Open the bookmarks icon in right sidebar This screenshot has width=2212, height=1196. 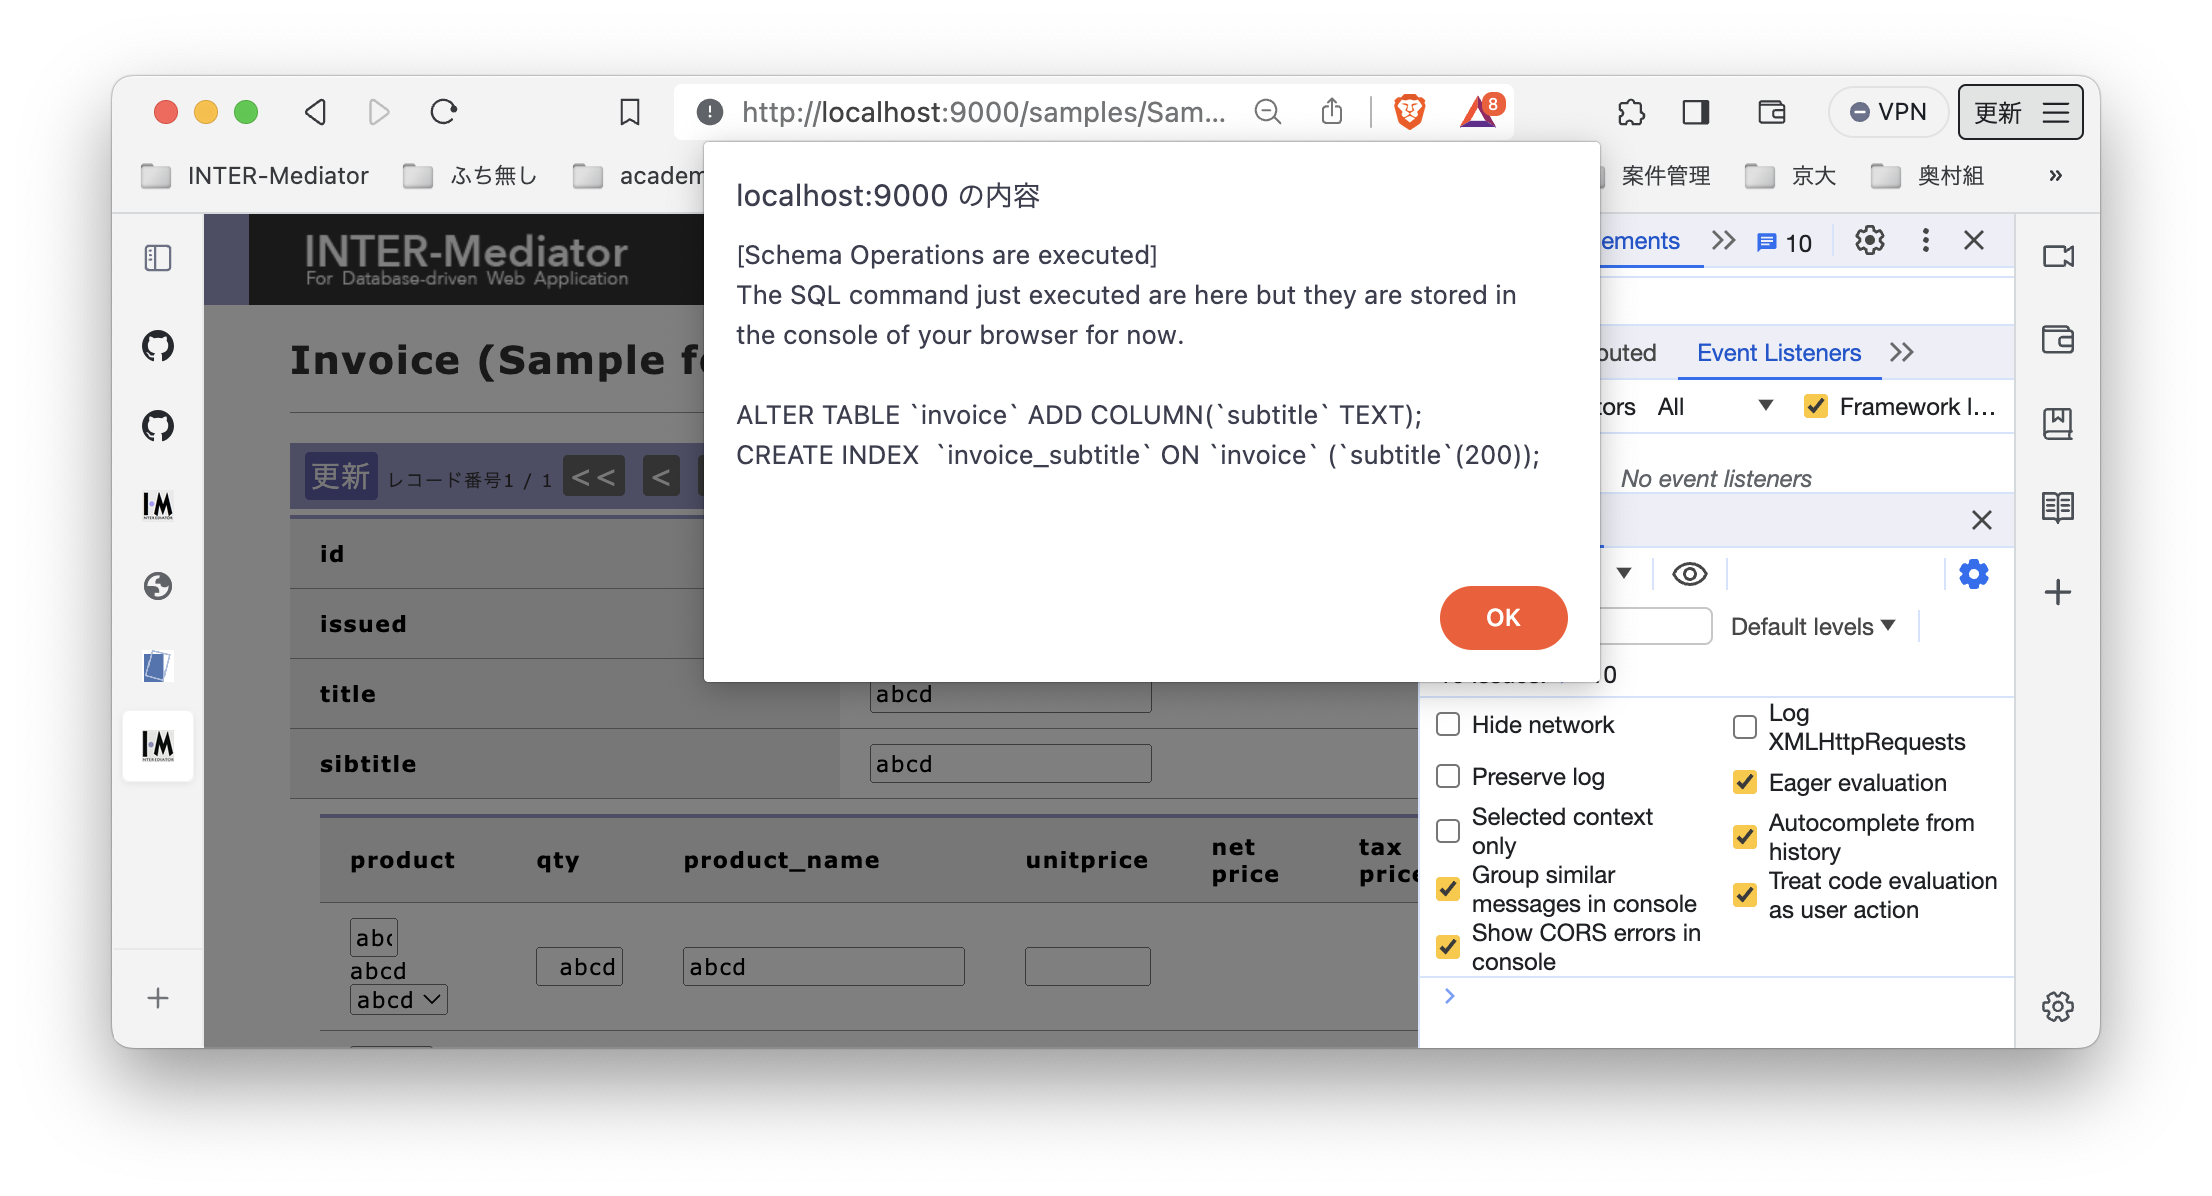coord(2058,424)
